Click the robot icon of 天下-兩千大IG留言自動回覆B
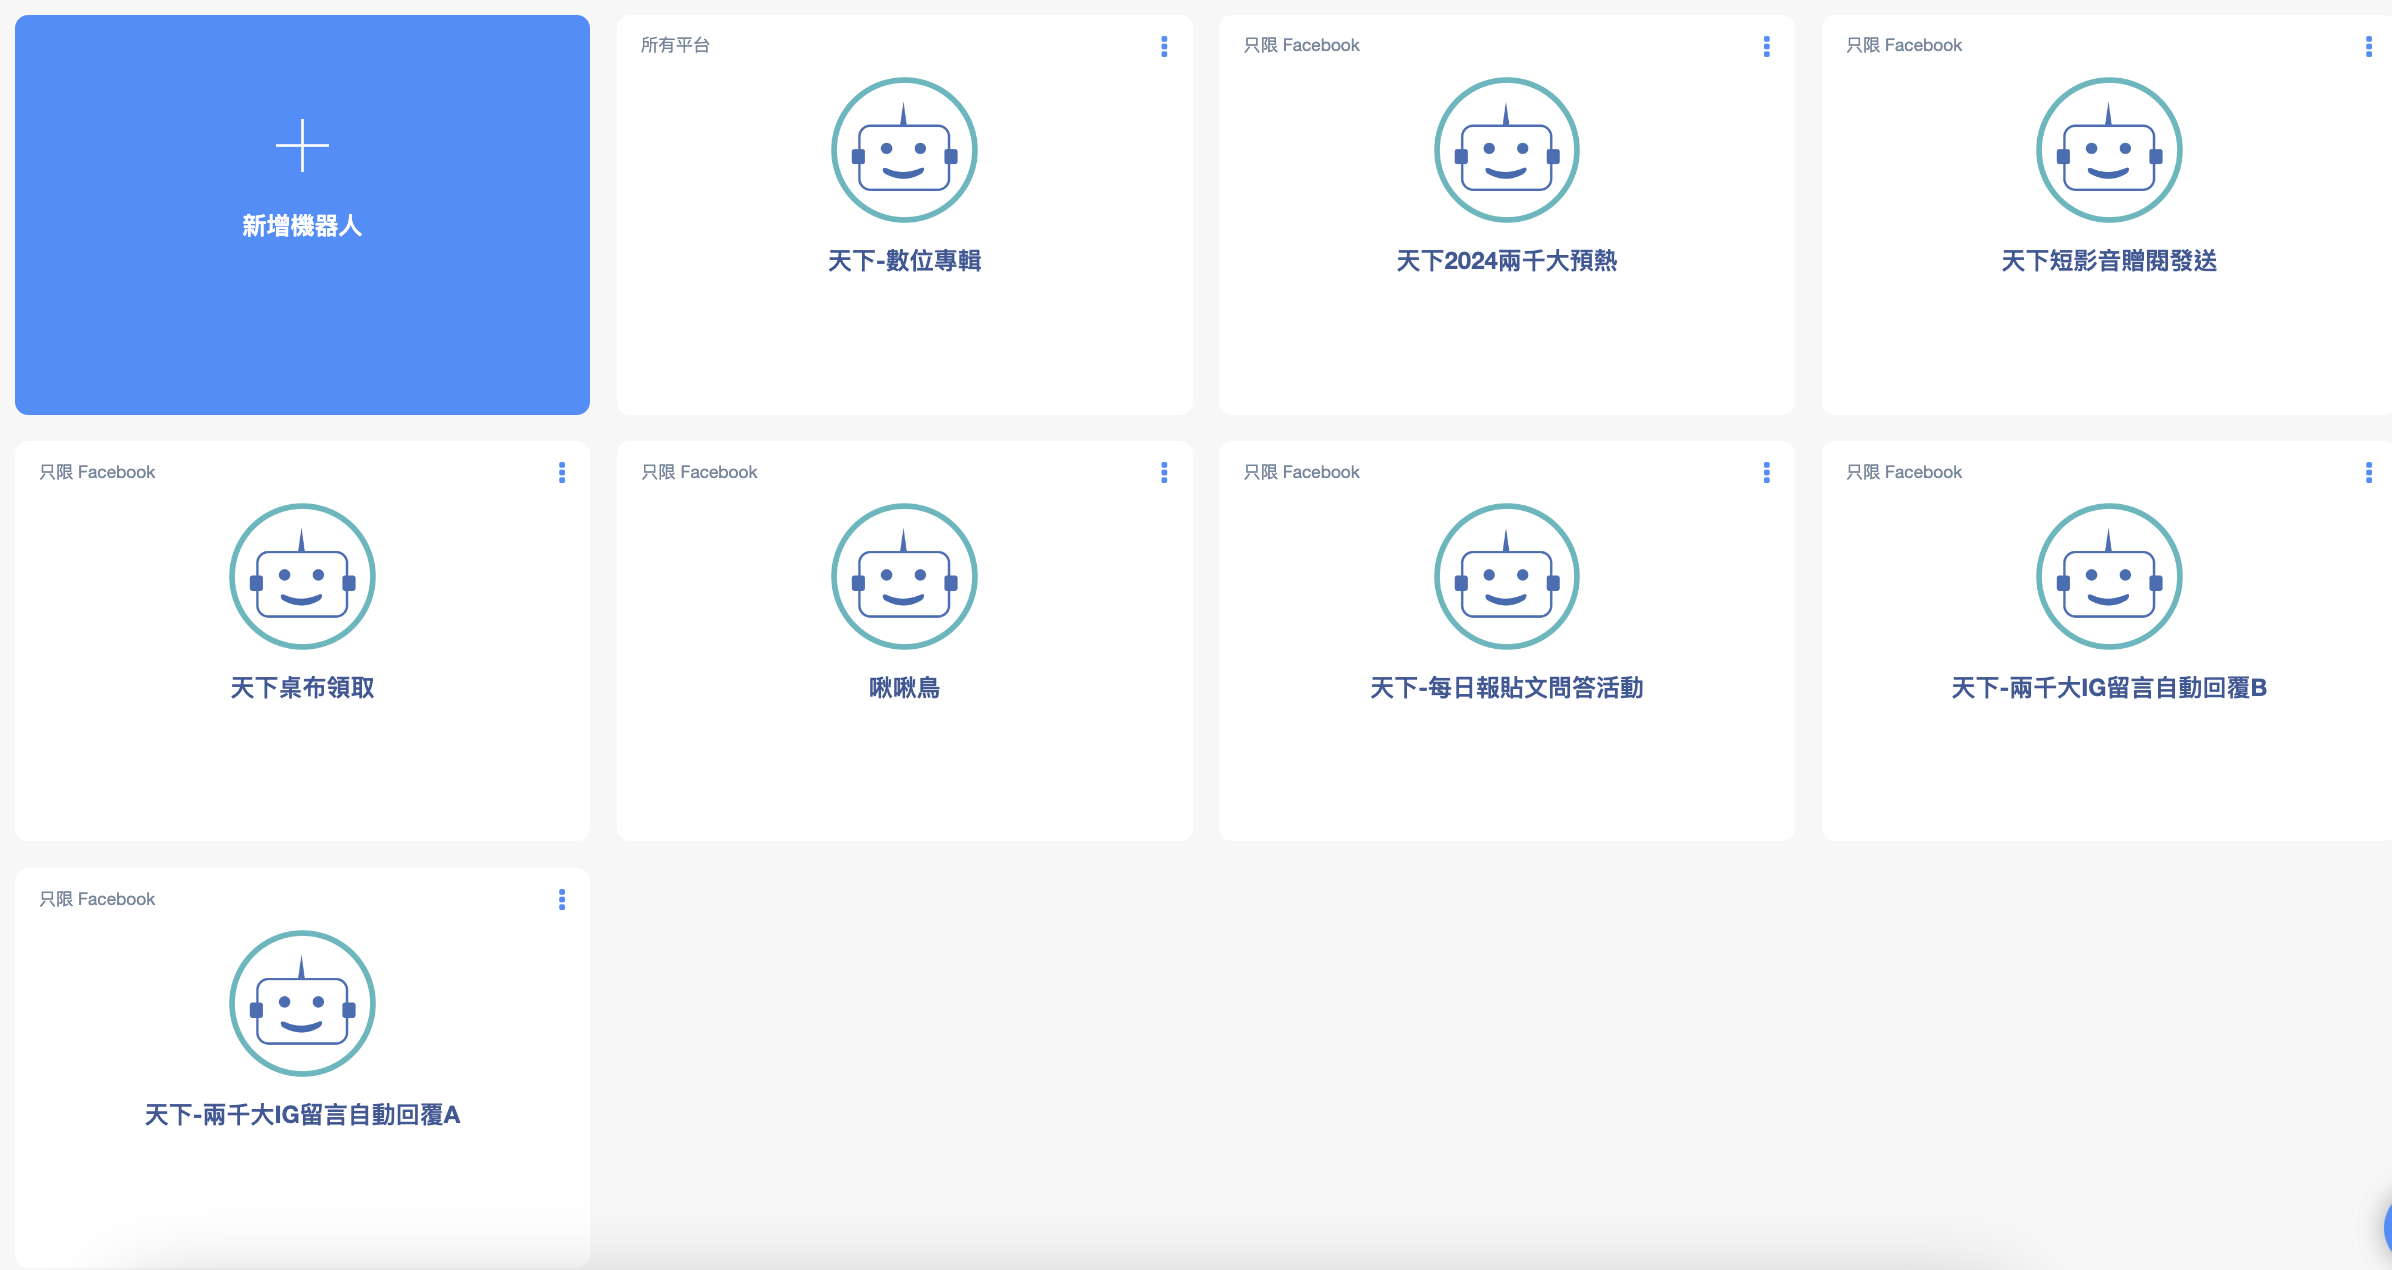 point(2110,577)
